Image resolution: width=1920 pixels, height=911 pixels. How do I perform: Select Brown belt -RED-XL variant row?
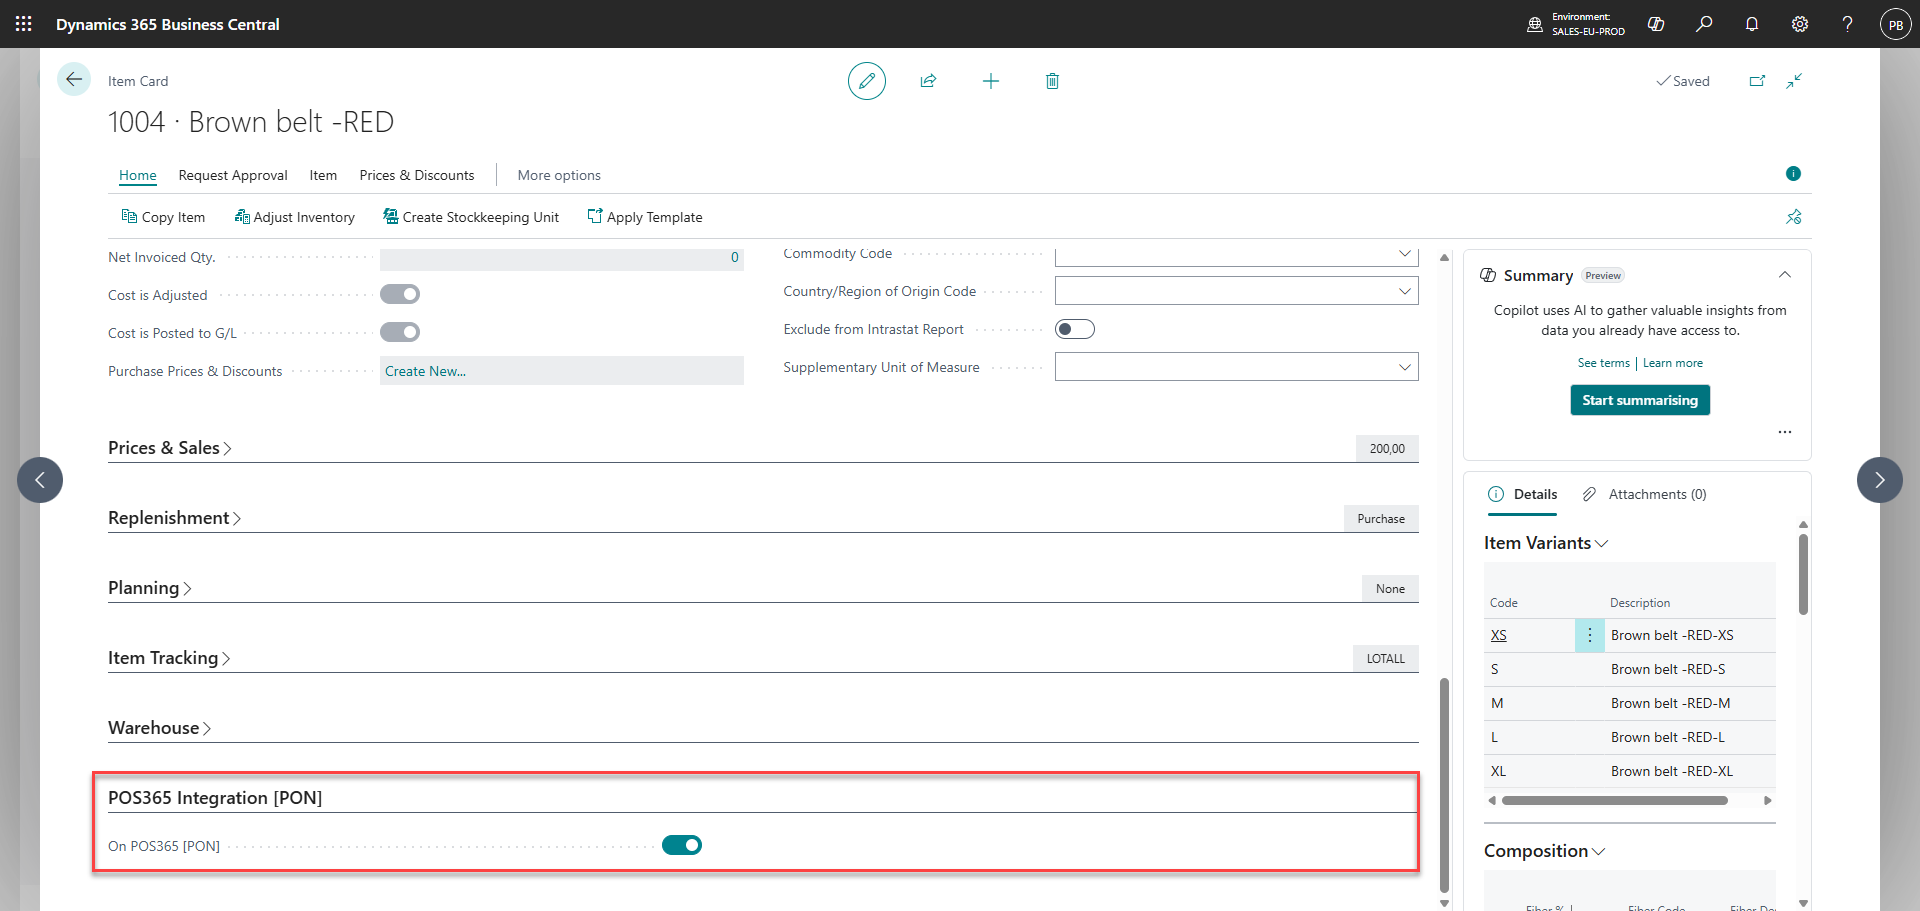tap(1630, 771)
